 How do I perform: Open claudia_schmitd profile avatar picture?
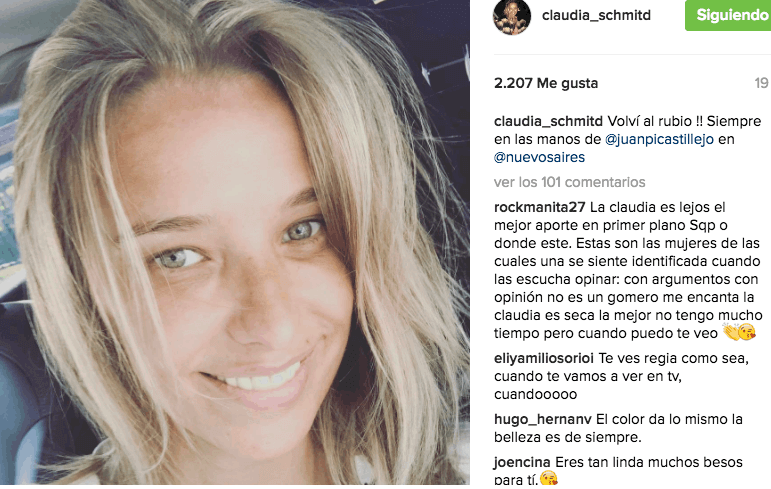tap(512, 16)
